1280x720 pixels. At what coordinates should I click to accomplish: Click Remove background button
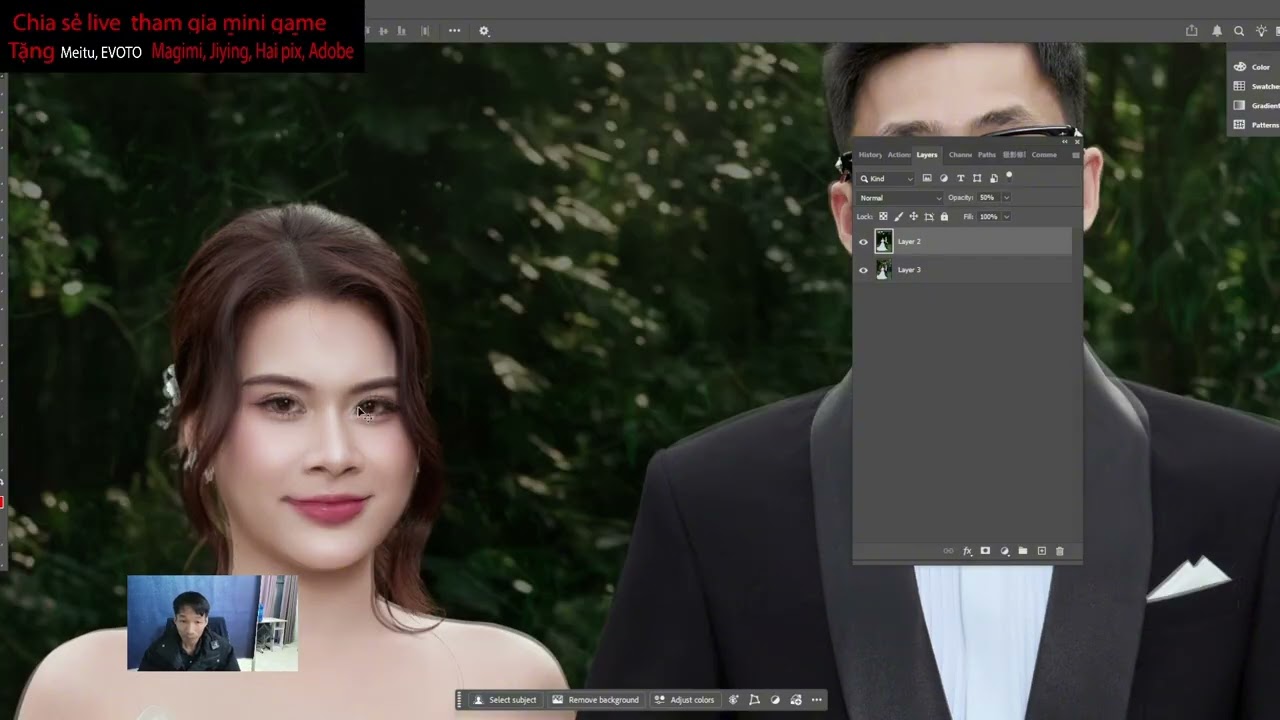595,700
